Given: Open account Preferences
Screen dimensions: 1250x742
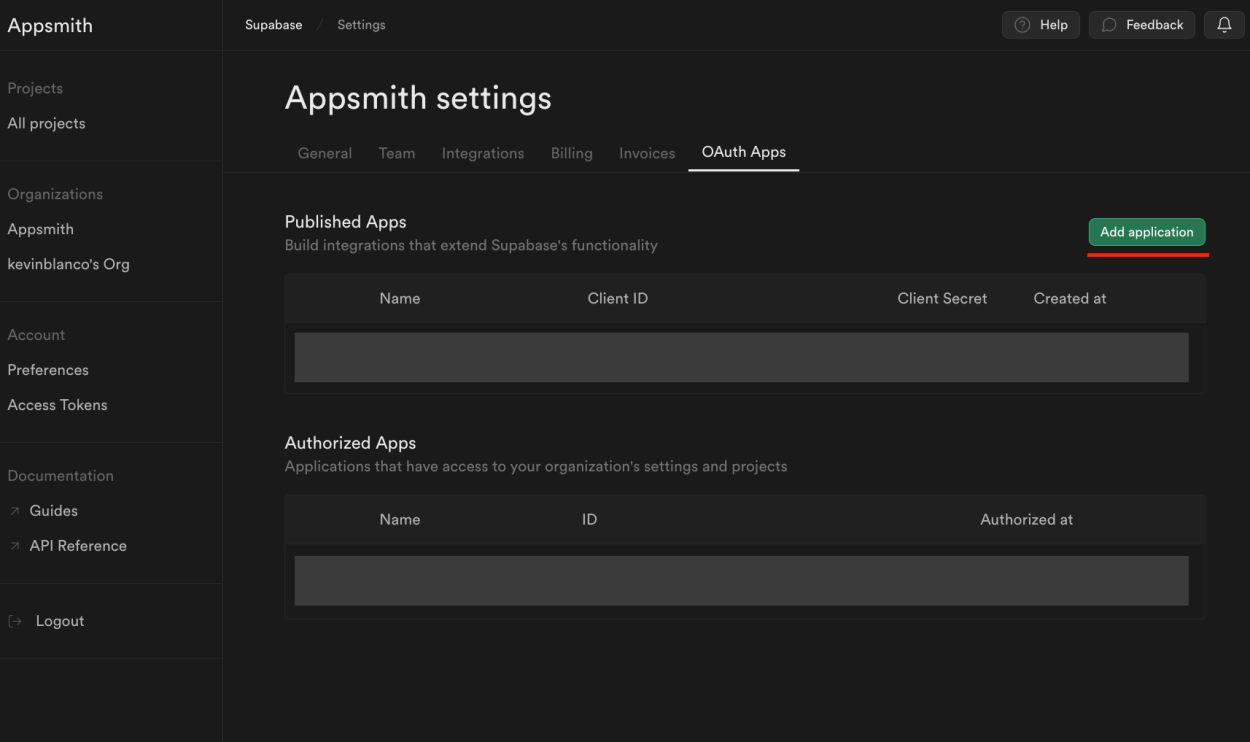Looking at the screenshot, I should click(x=47, y=369).
